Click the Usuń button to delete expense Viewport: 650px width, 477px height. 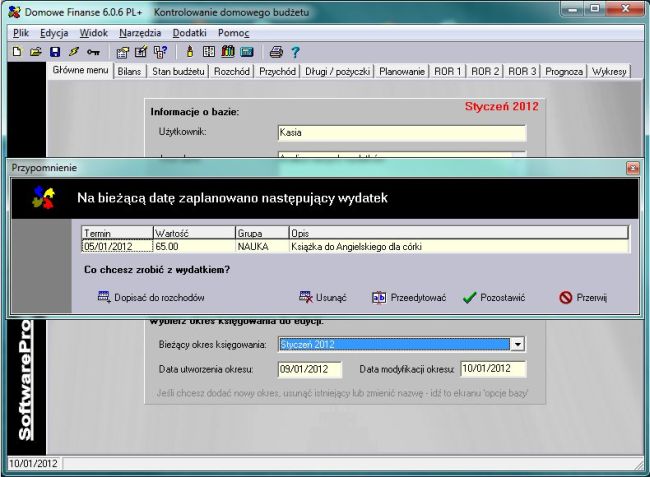[x=323, y=297]
